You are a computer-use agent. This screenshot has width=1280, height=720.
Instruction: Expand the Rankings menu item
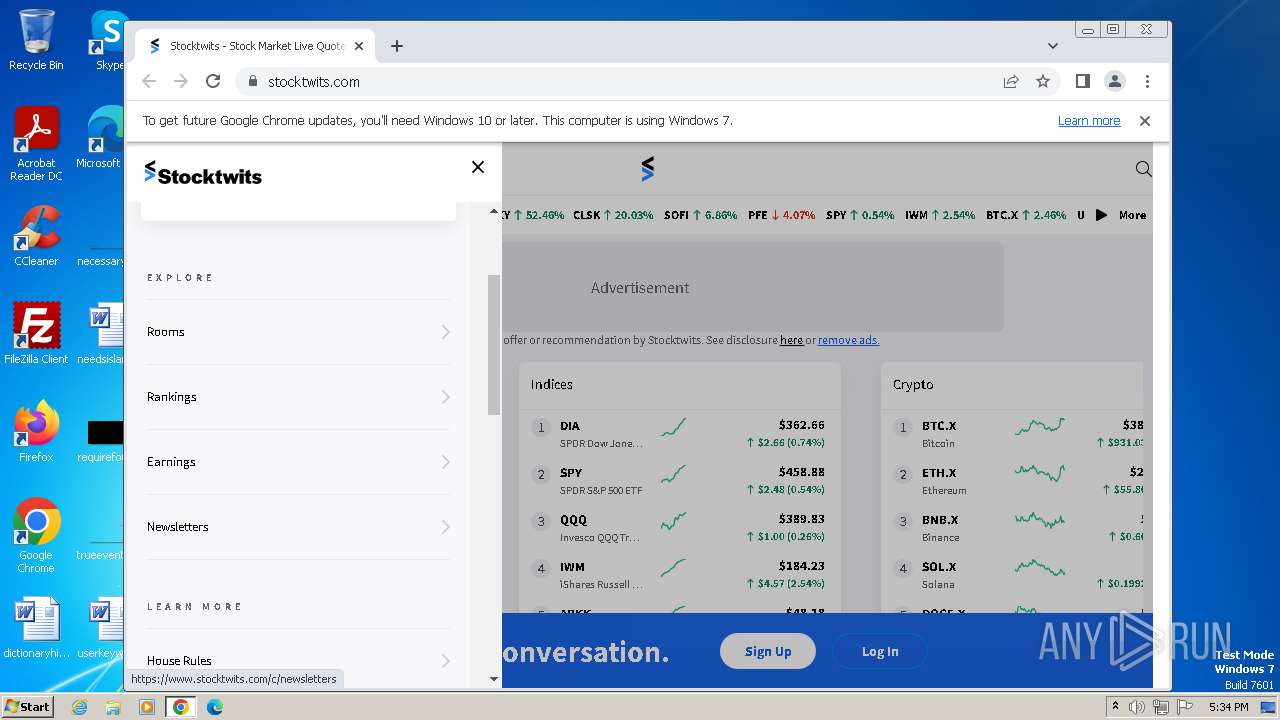(446, 397)
